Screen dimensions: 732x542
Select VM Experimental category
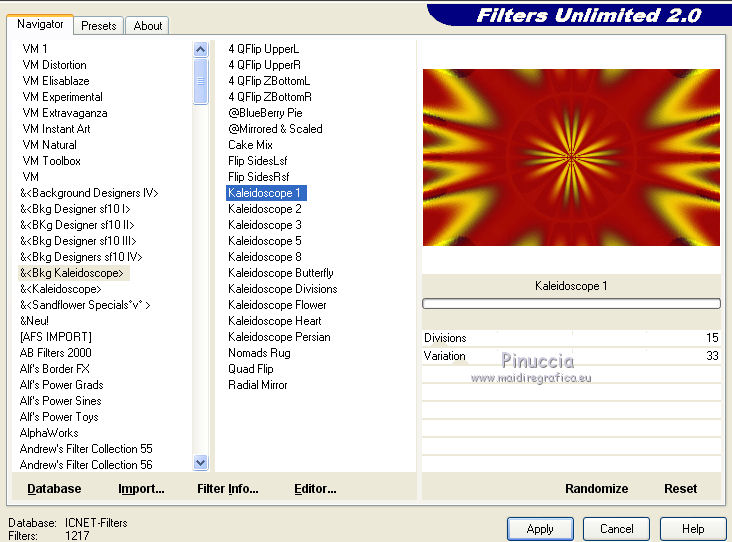[x=62, y=97]
